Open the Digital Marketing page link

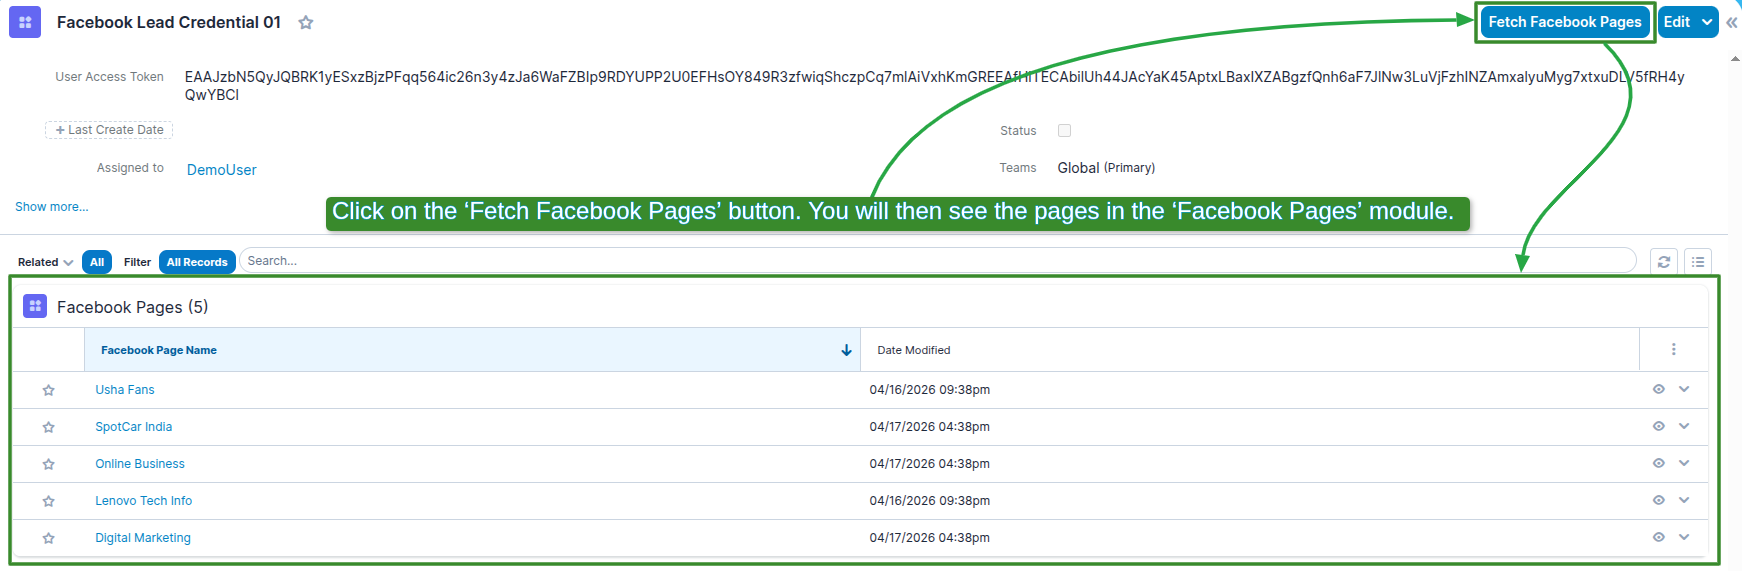(143, 538)
